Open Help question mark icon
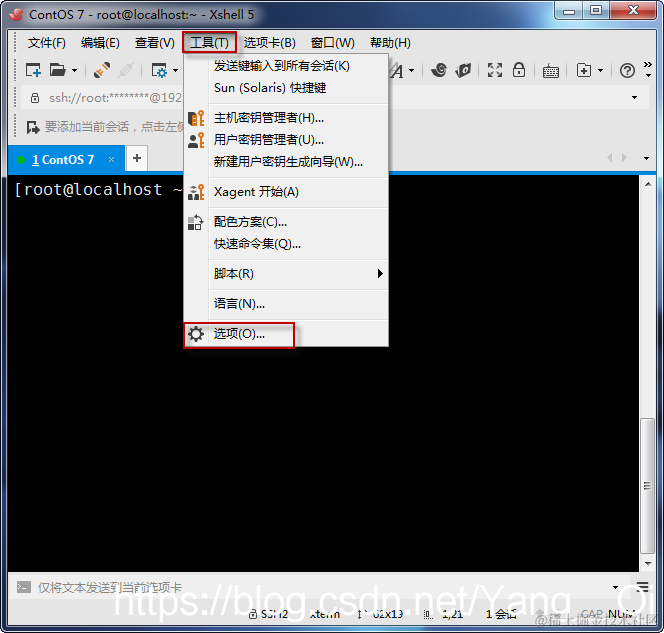 (627, 70)
